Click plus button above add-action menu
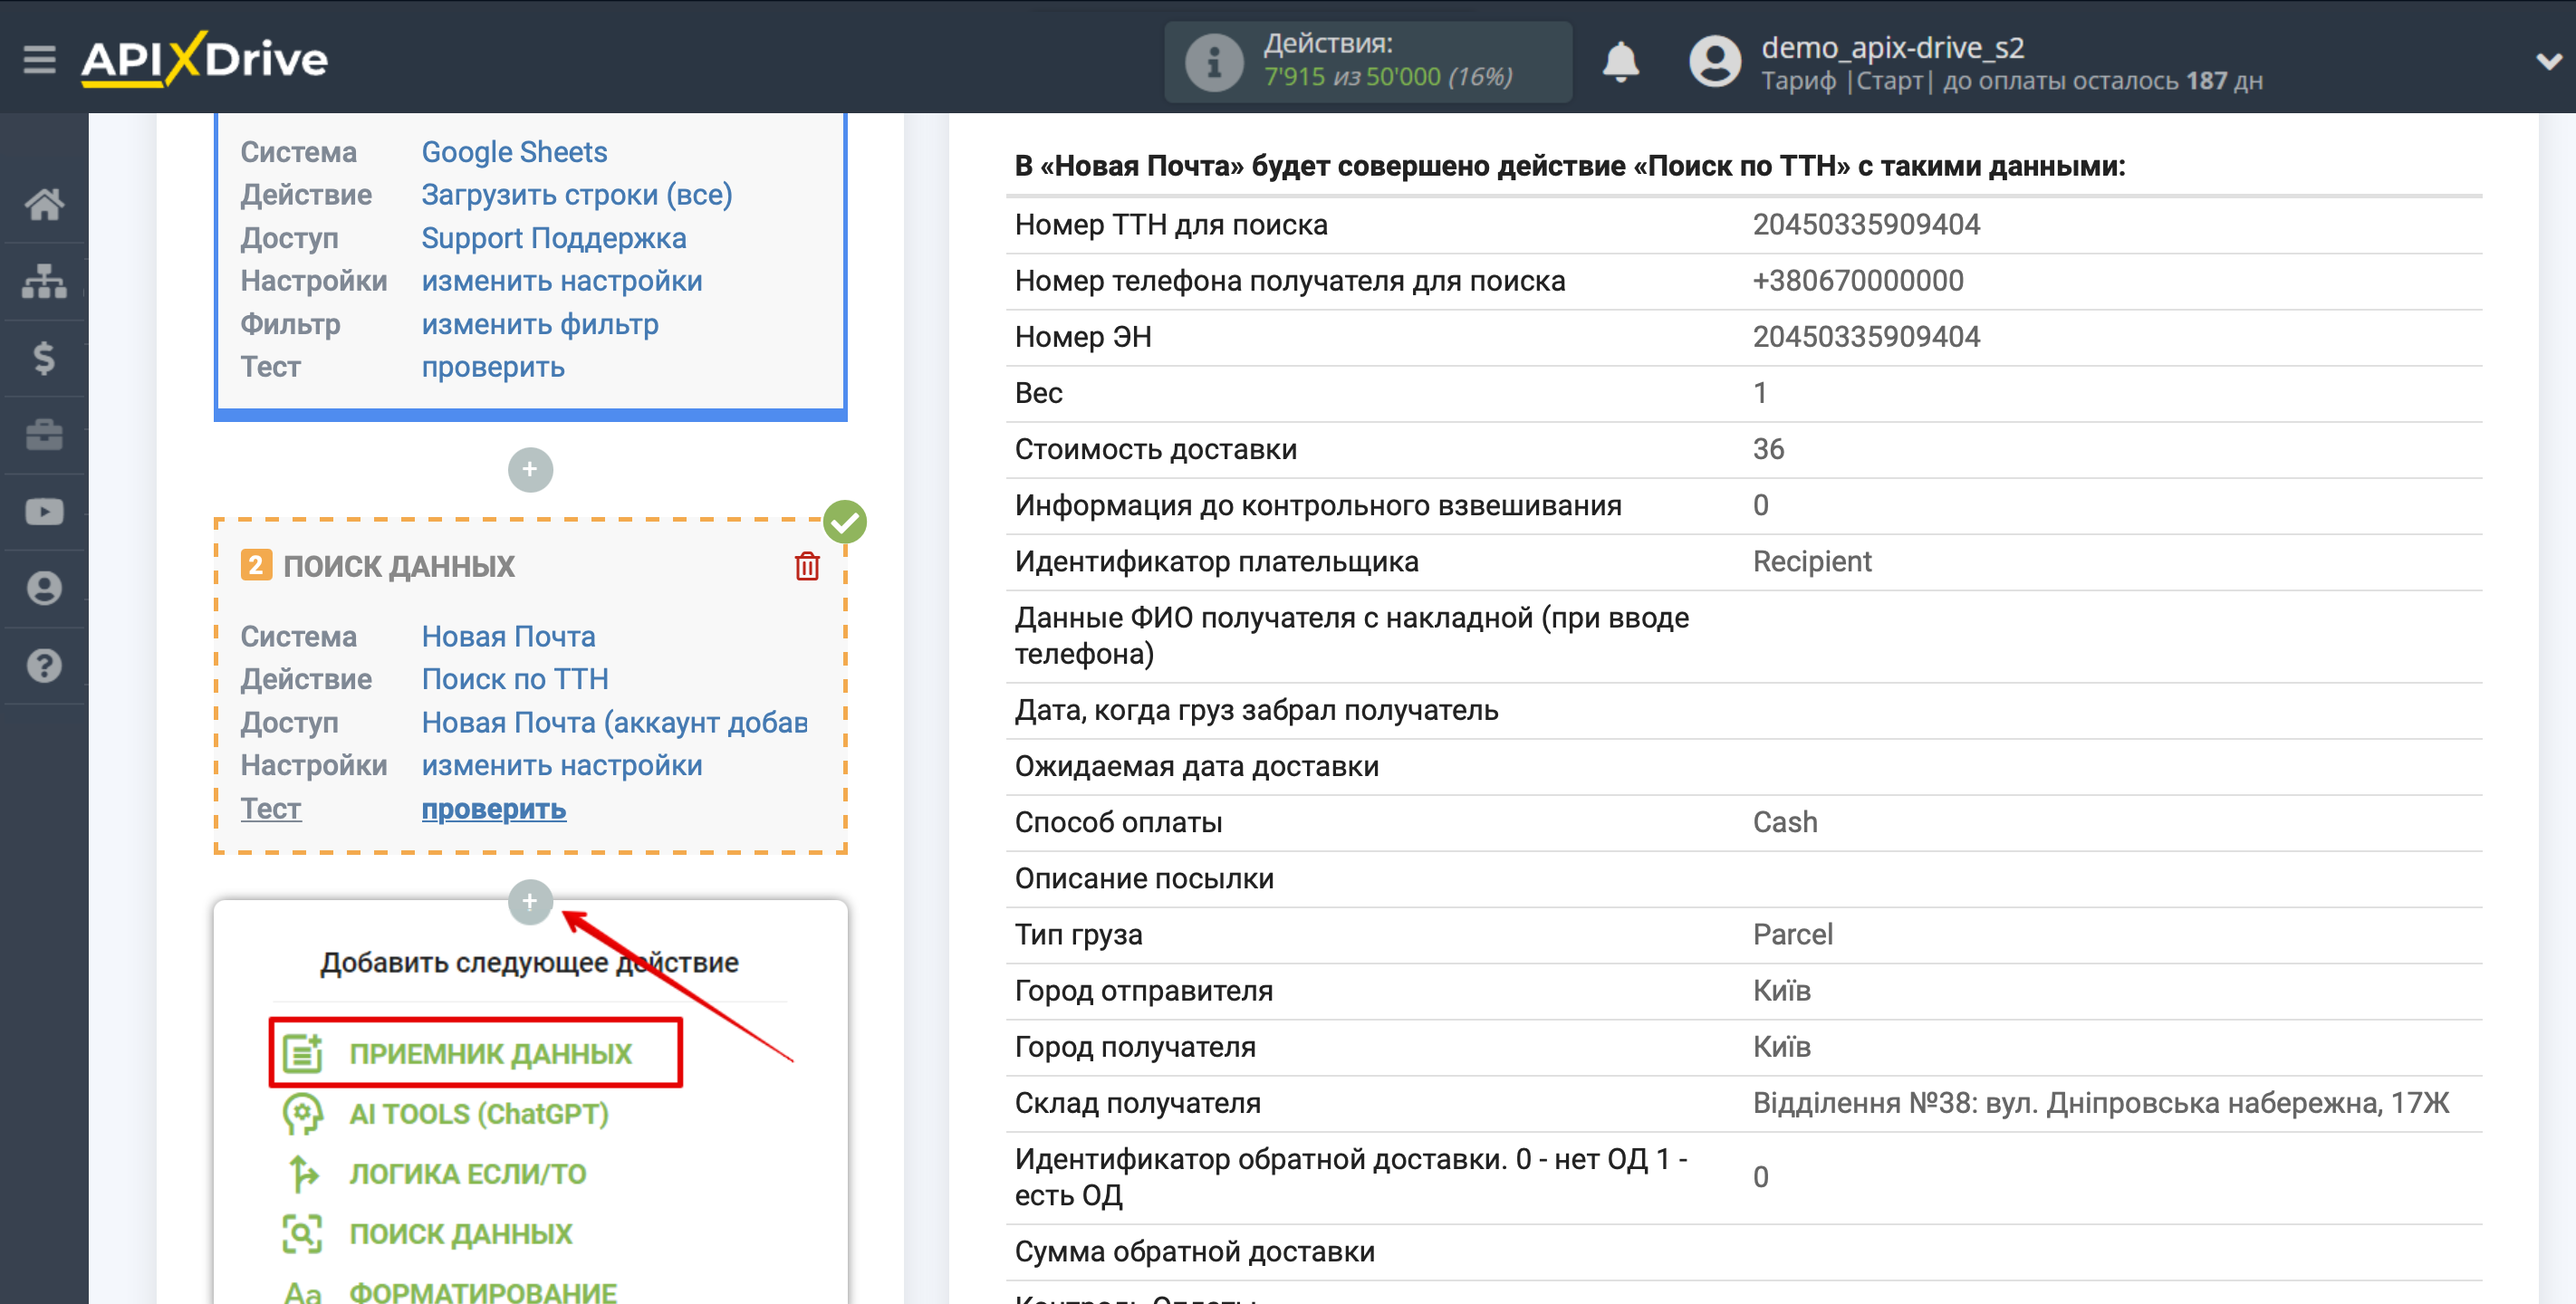This screenshot has width=2576, height=1304. coord(530,902)
